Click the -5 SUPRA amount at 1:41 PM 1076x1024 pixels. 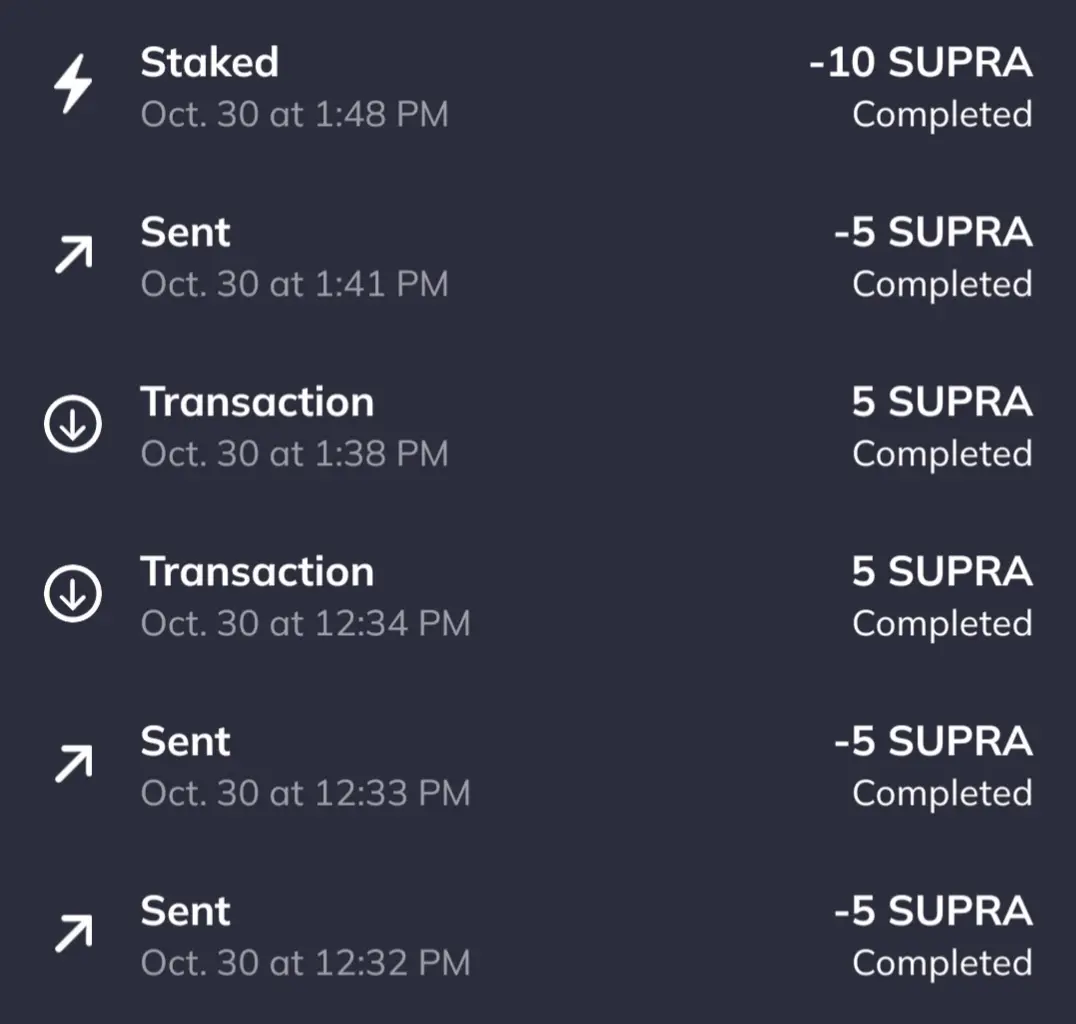tap(932, 233)
